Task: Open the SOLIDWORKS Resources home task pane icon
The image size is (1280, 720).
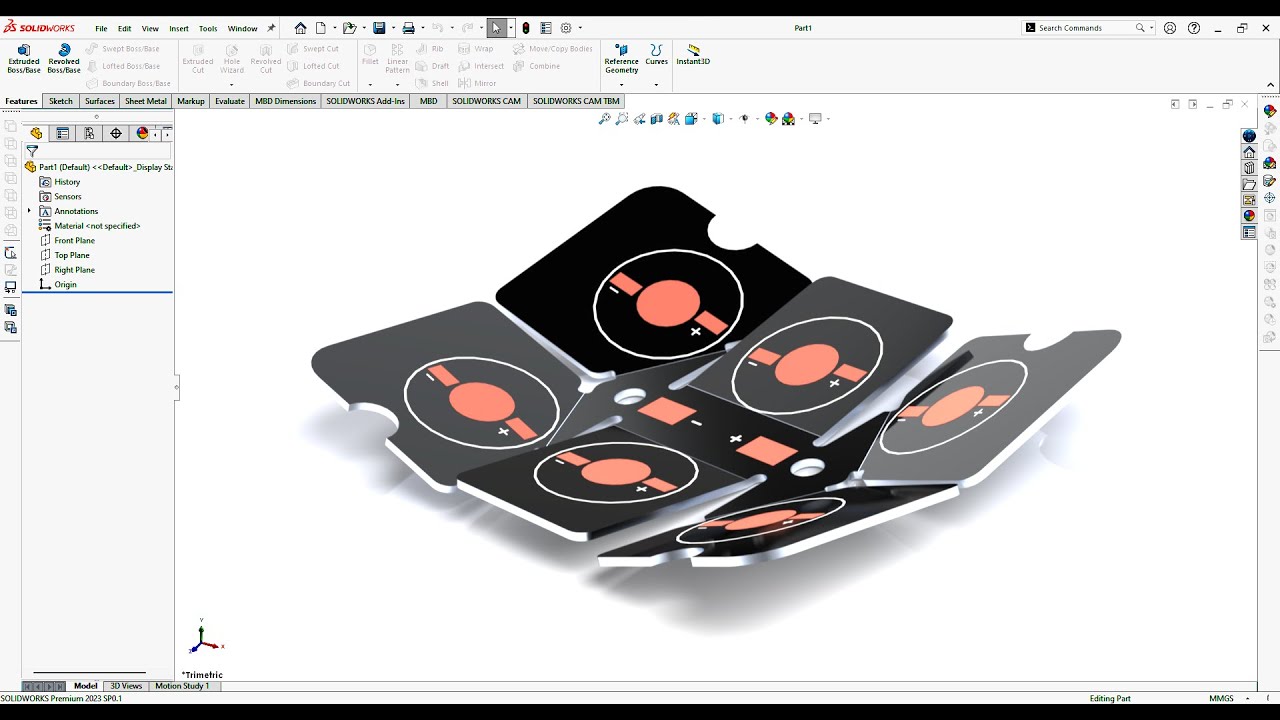Action: (x=1249, y=152)
